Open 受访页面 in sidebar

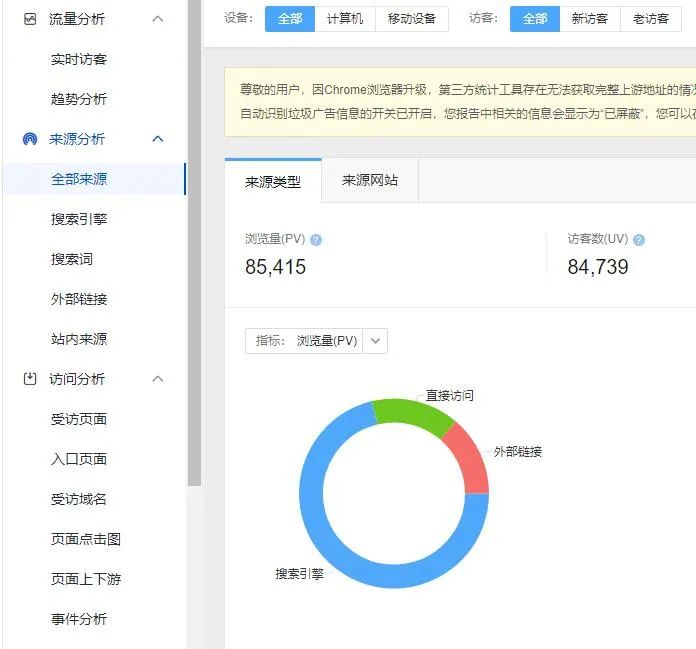[79, 419]
